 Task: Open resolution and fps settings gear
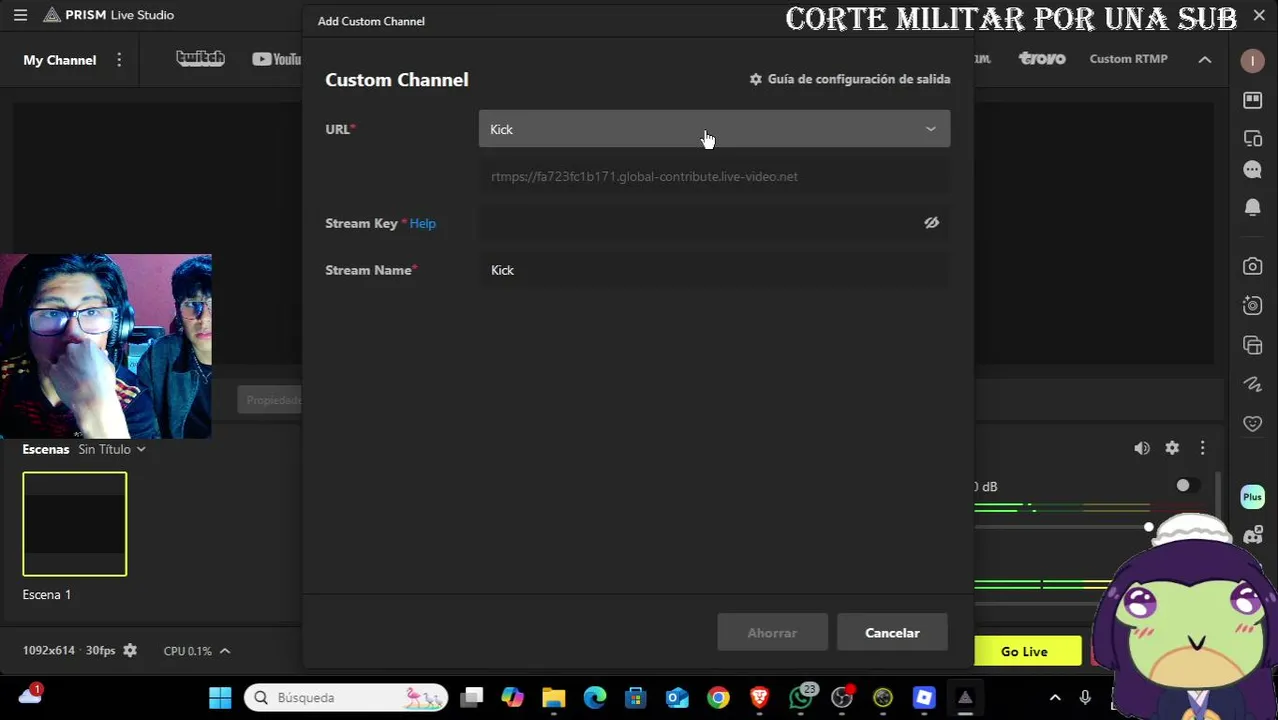[130, 651]
